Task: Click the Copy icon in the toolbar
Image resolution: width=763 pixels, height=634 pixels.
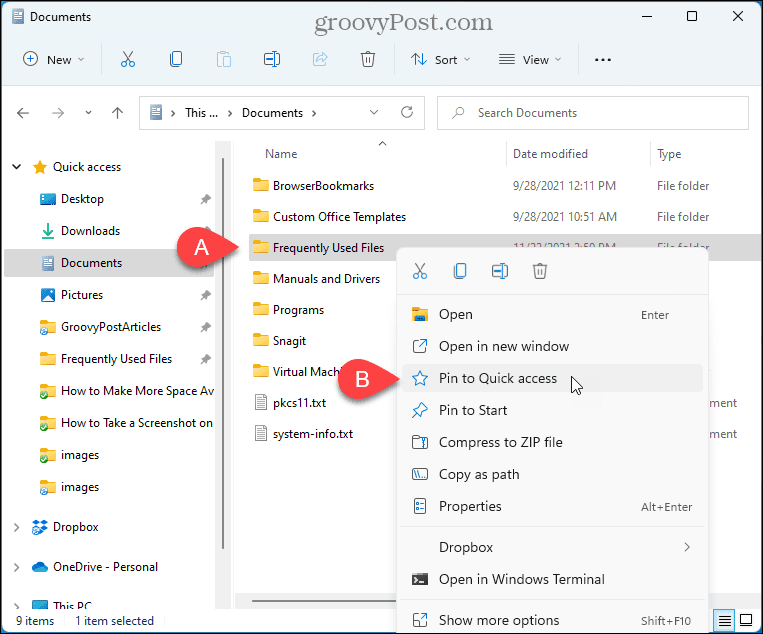Action: 176,59
